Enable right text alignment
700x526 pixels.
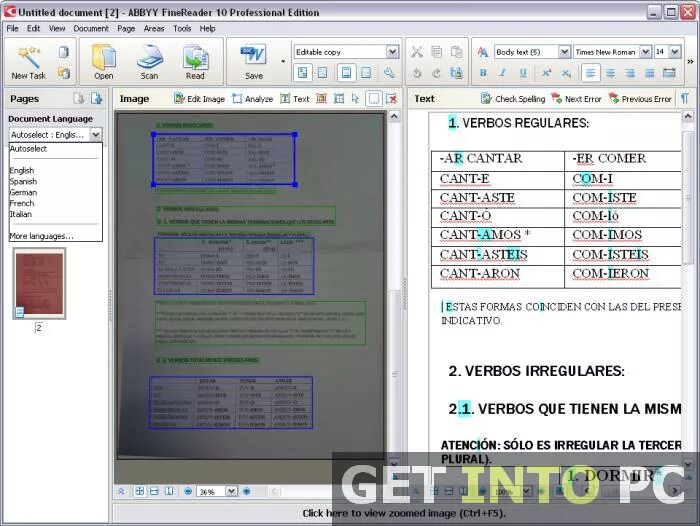point(630,73)
